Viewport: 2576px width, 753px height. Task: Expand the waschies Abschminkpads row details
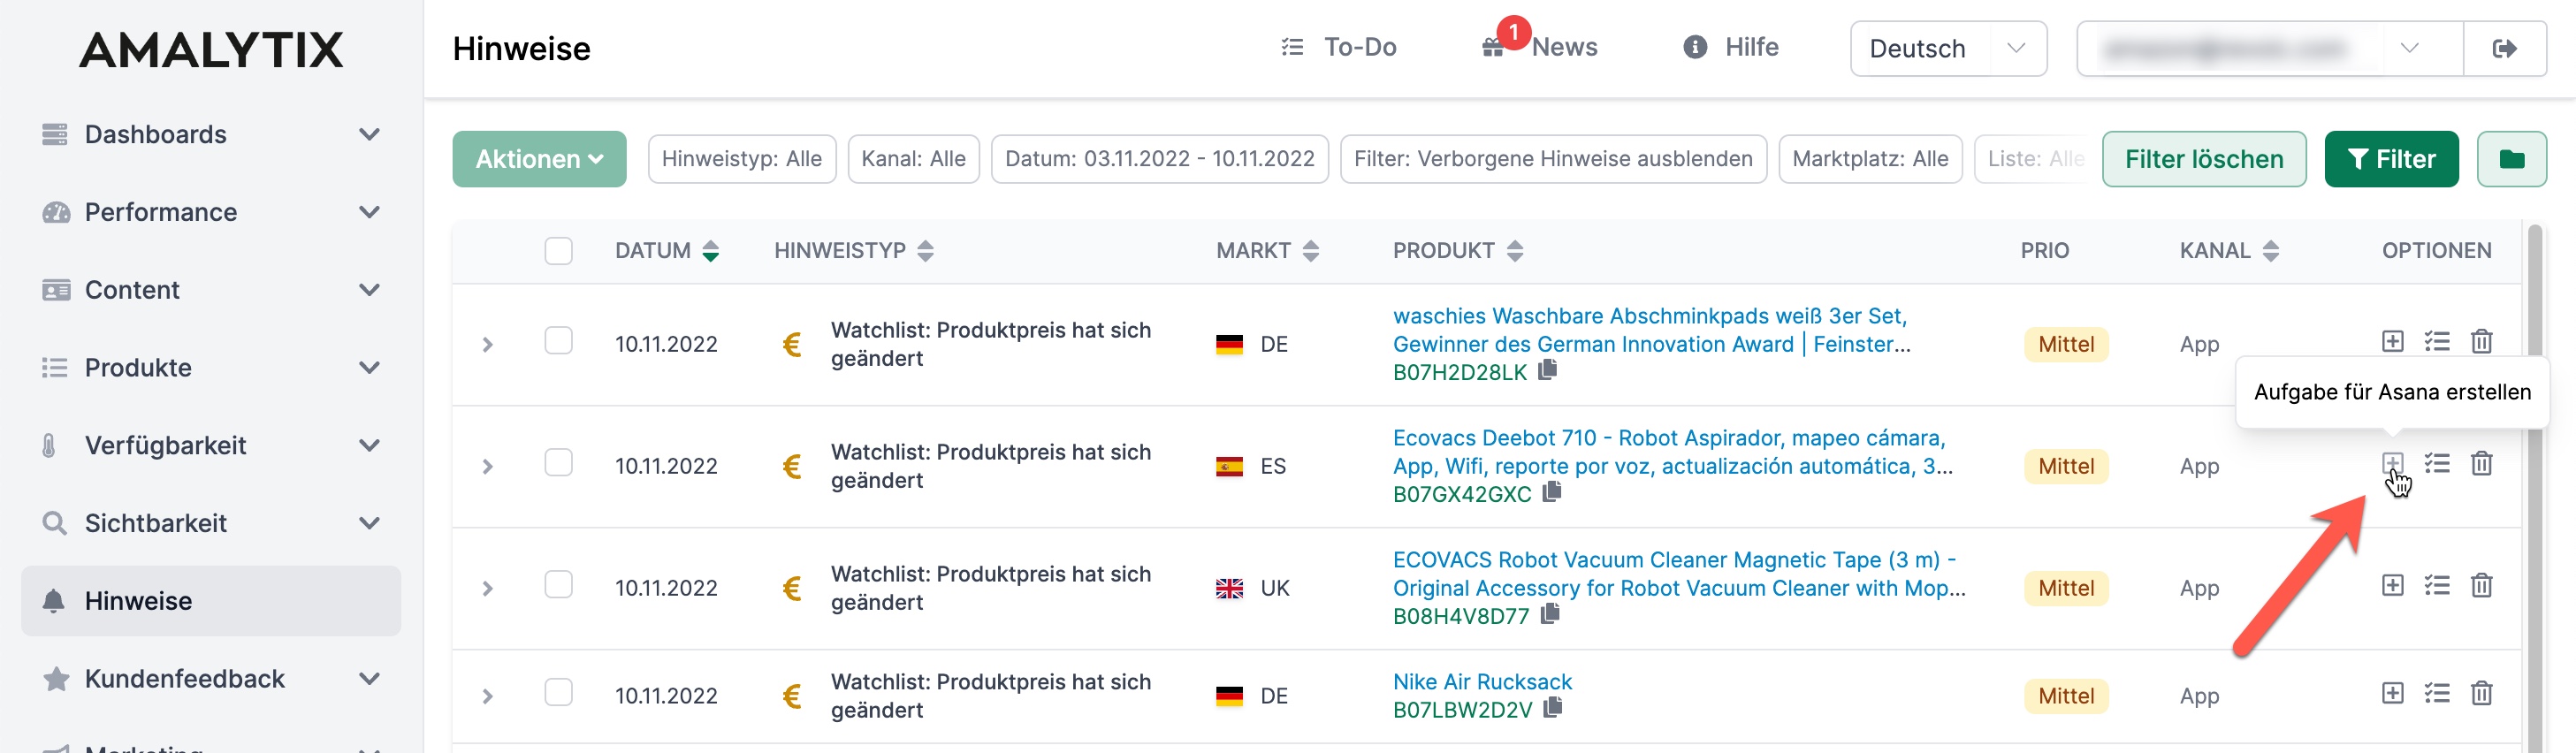tap(487, 344)
